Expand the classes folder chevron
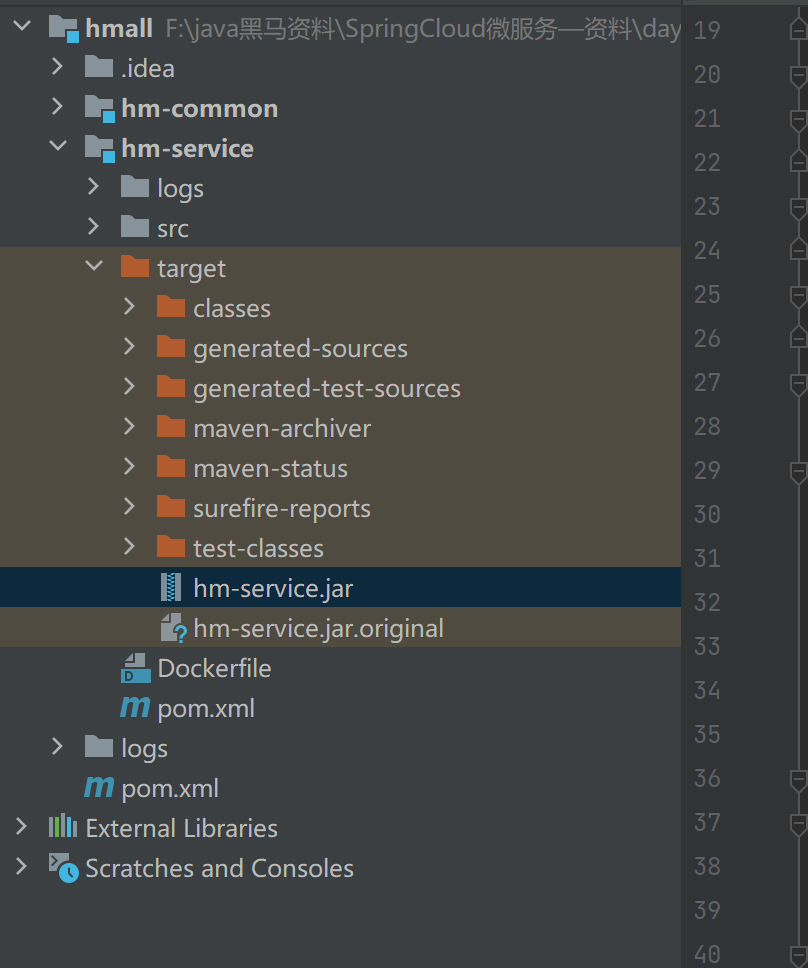Viewport: 808px width, 968px height. [129, 306]
